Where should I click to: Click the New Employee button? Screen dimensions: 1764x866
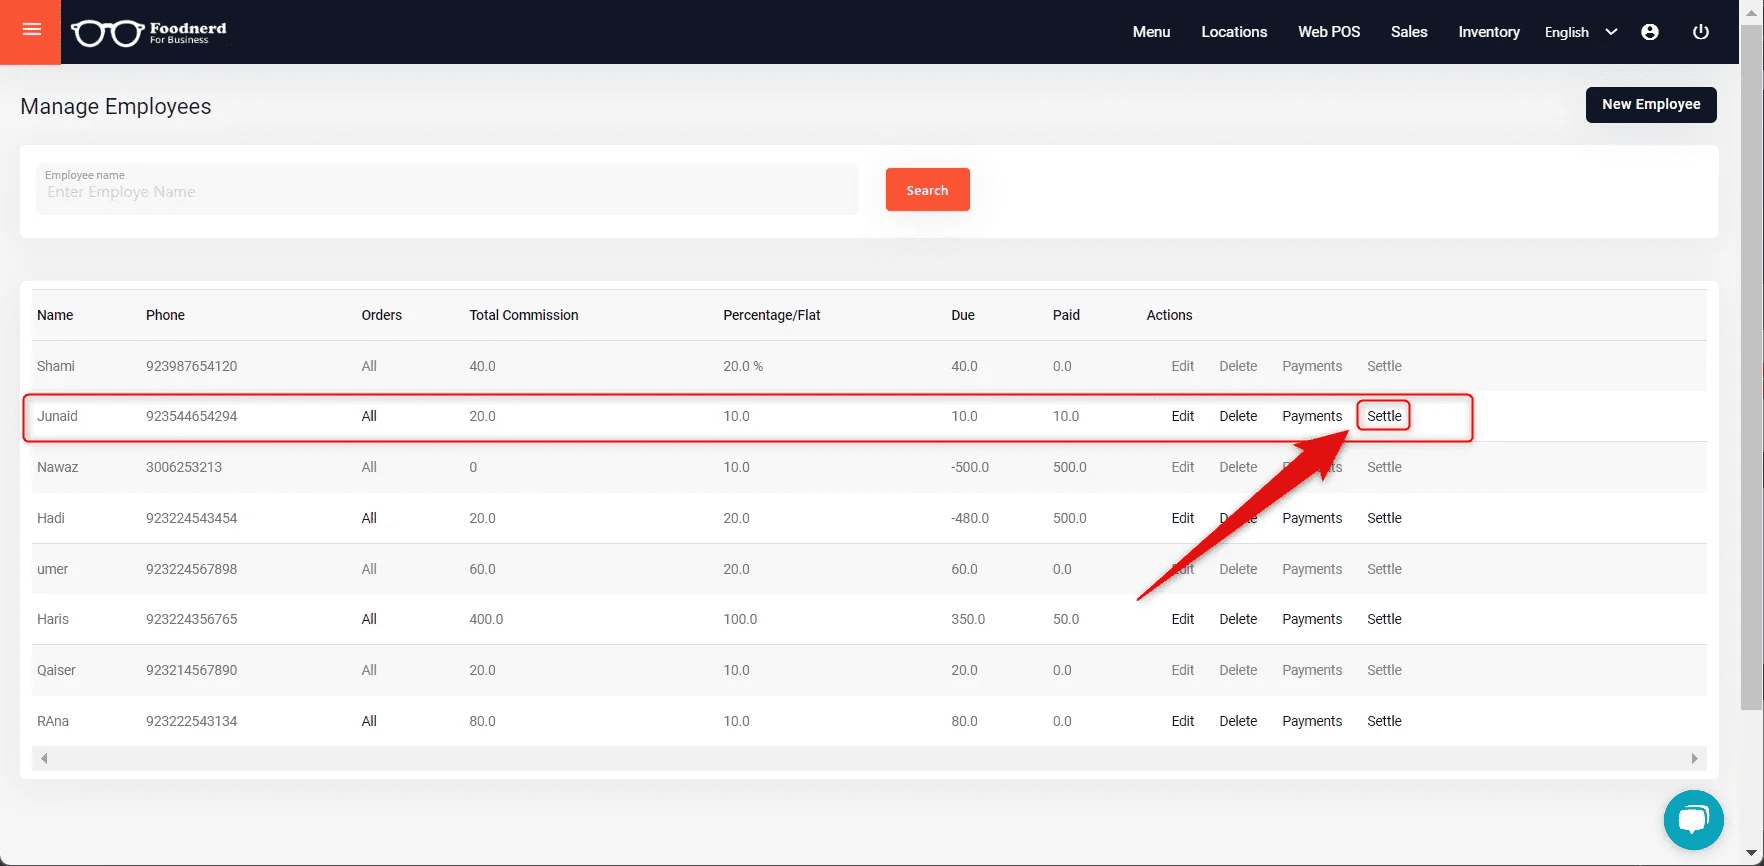pyautogui.click(x=1651, y=104)
